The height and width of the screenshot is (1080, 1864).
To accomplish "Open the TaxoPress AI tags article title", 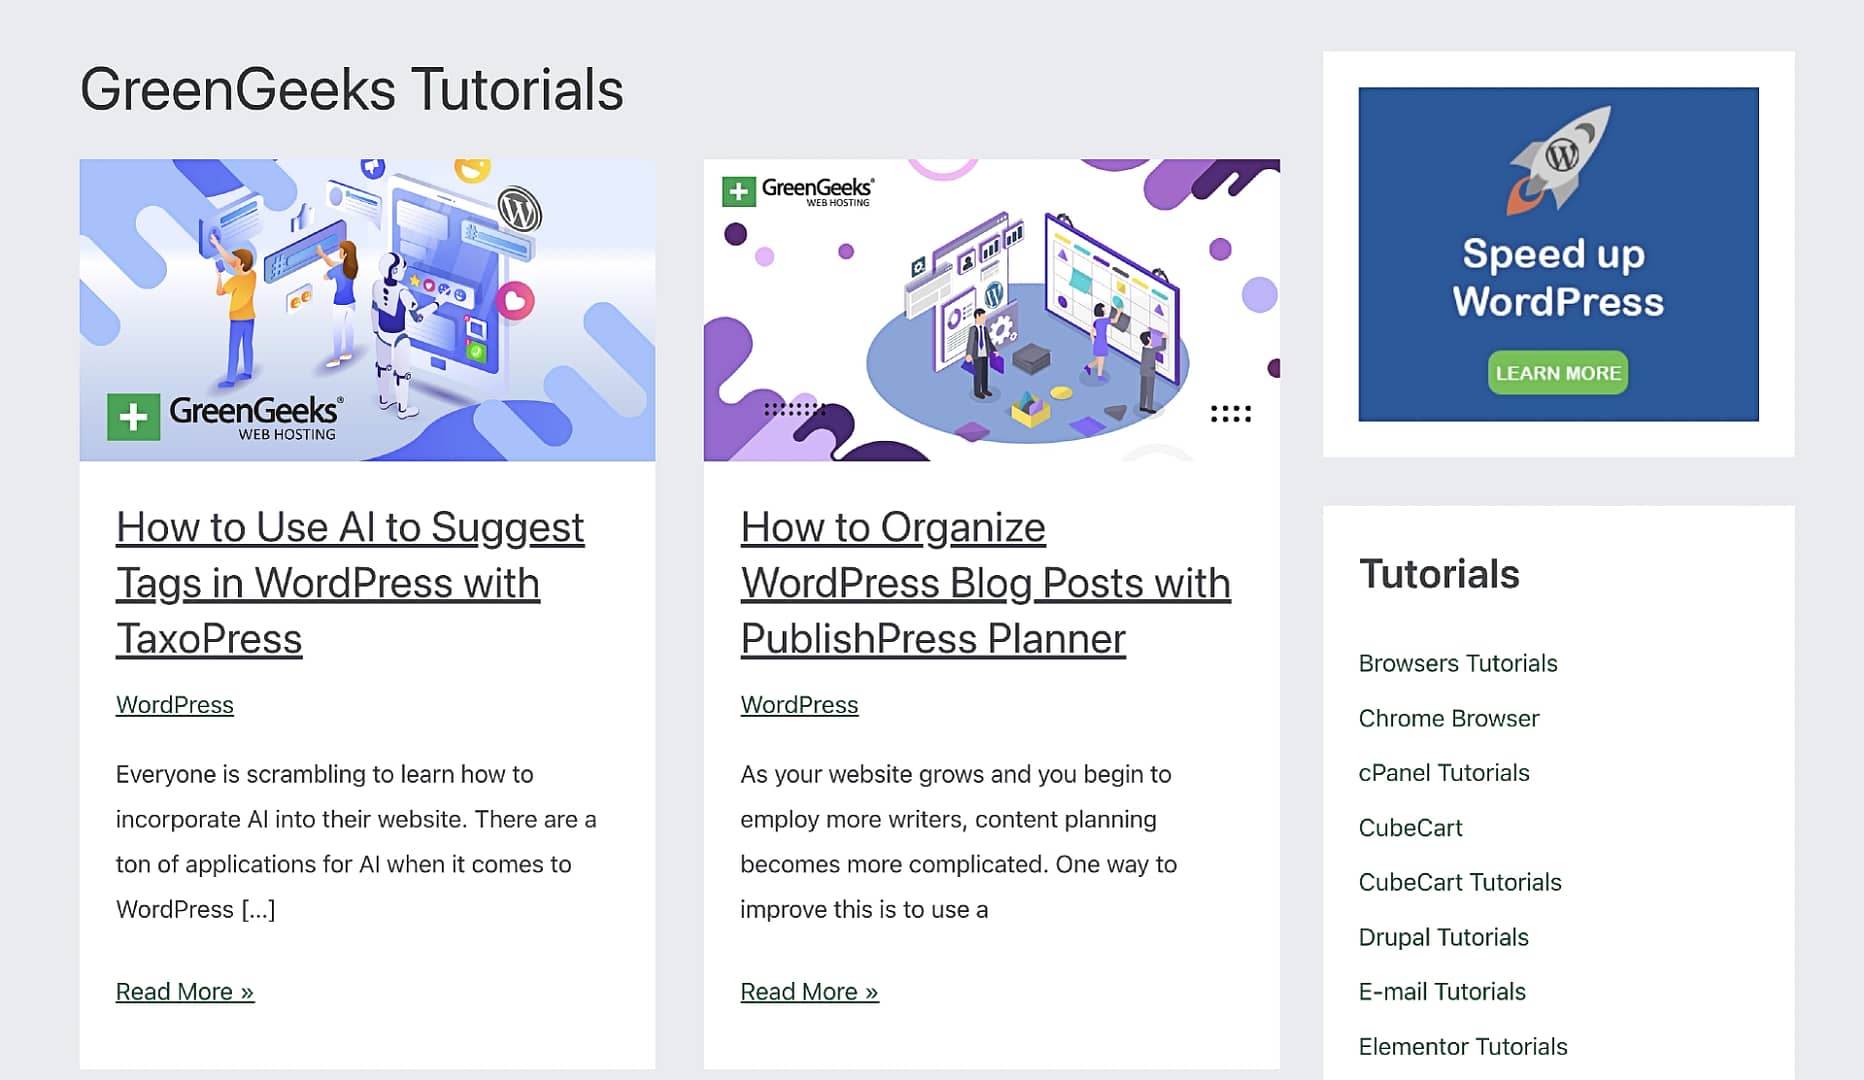I will coord(349,582).
